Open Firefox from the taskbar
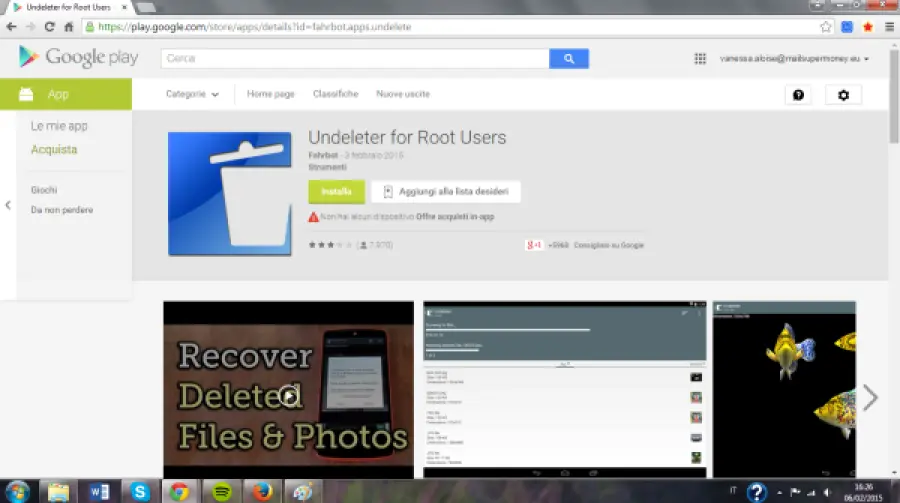 pyautogui.click(x=262, y=492)
